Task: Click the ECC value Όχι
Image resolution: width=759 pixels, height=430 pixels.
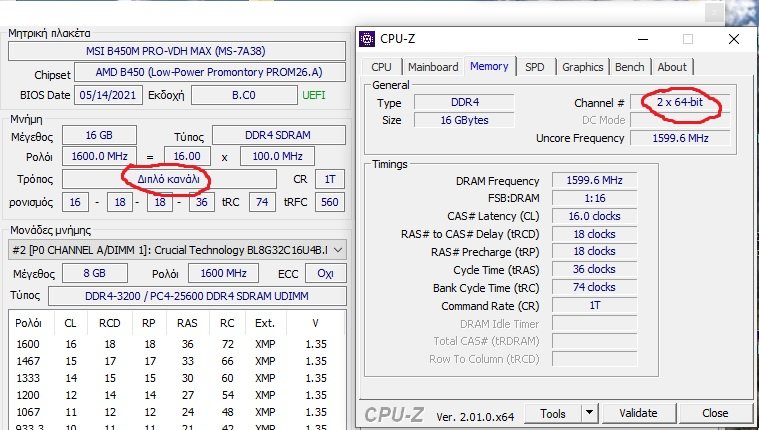Action: pyautogui.click(x=325, y=273)
